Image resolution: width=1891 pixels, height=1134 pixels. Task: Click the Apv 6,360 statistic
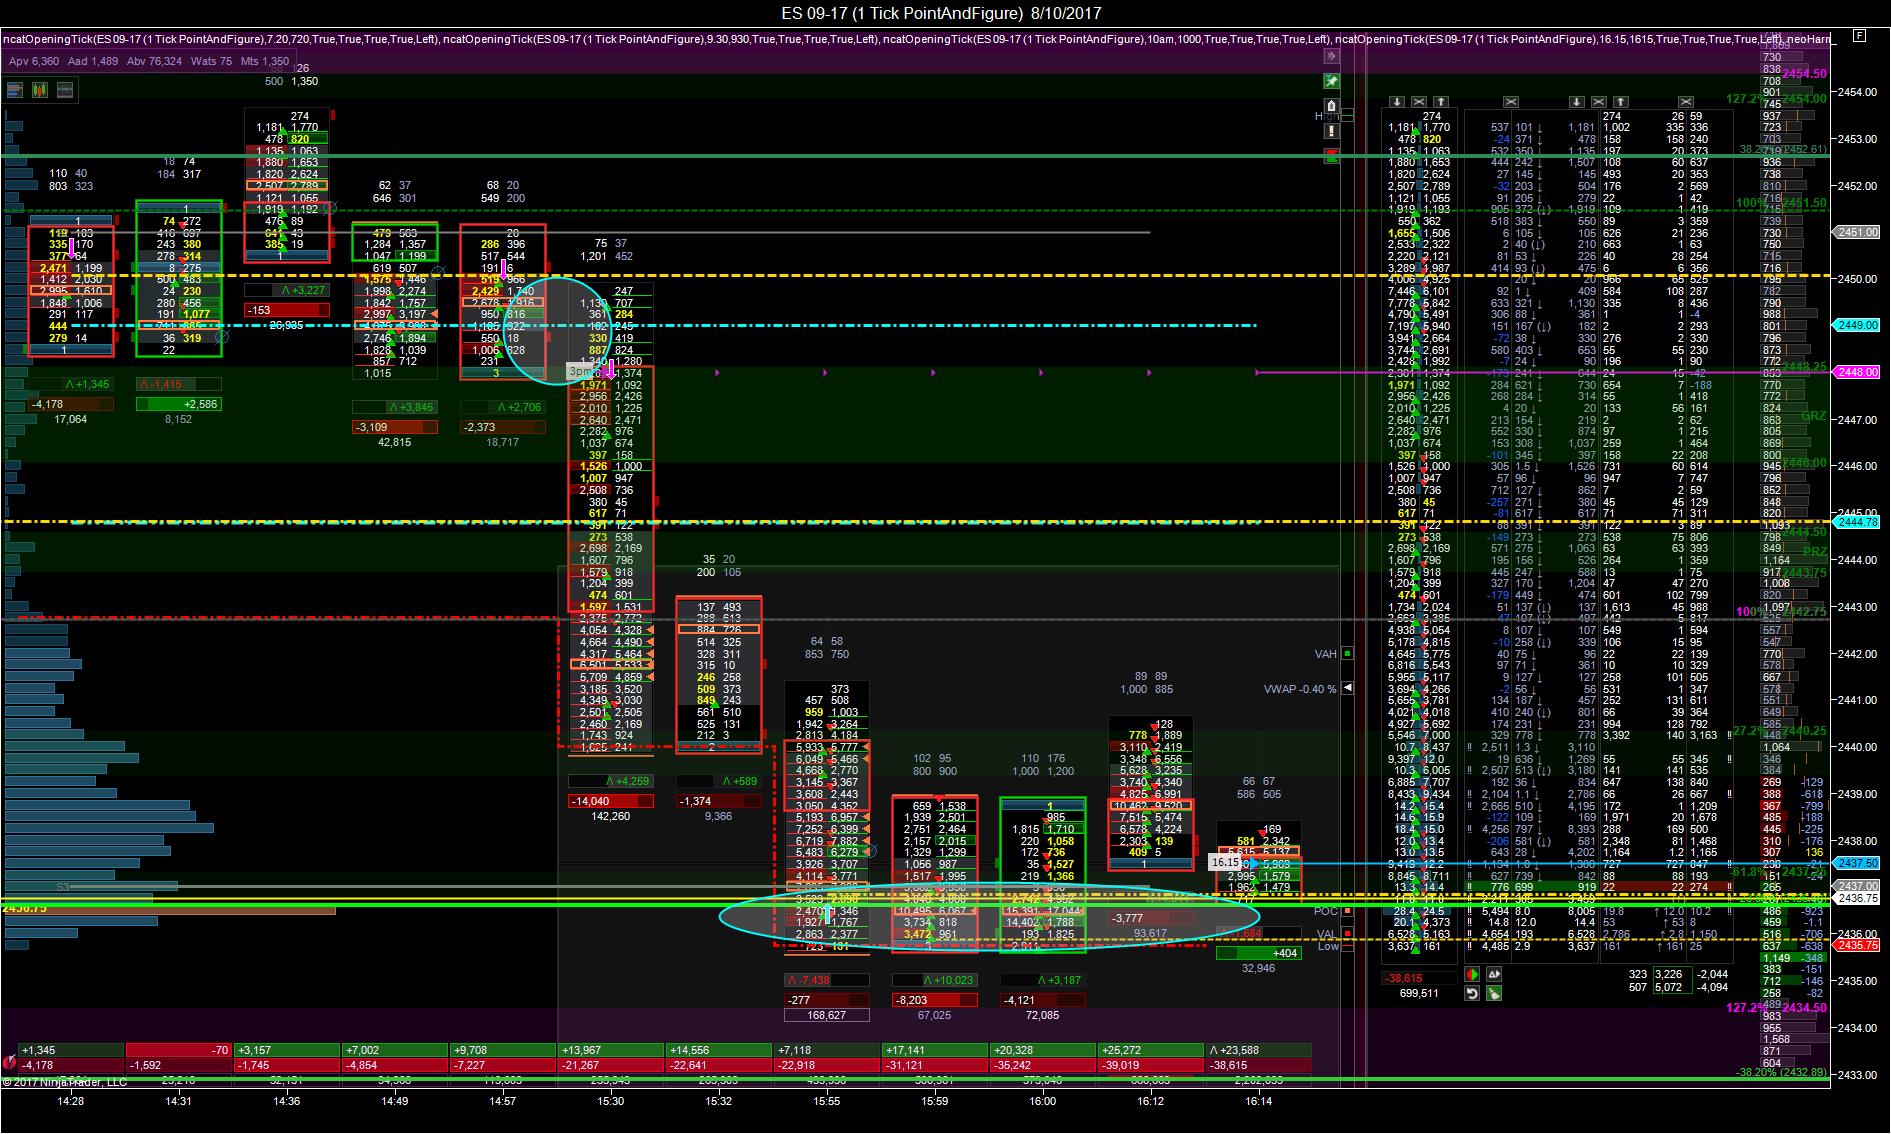34,61
